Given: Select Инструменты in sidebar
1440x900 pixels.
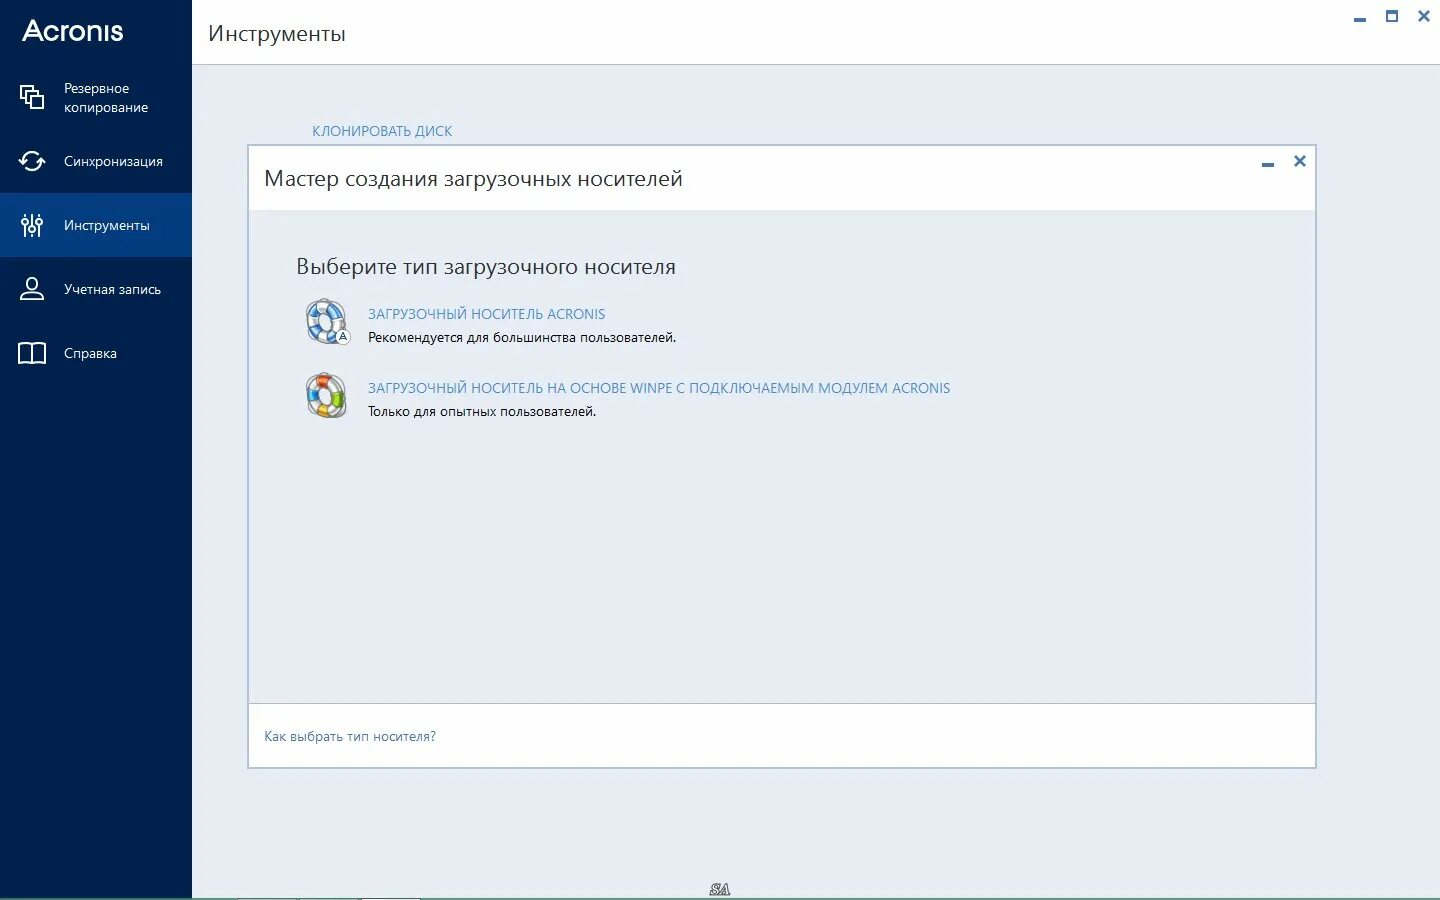Looking at the screenshot, I should tap(96, 225).
